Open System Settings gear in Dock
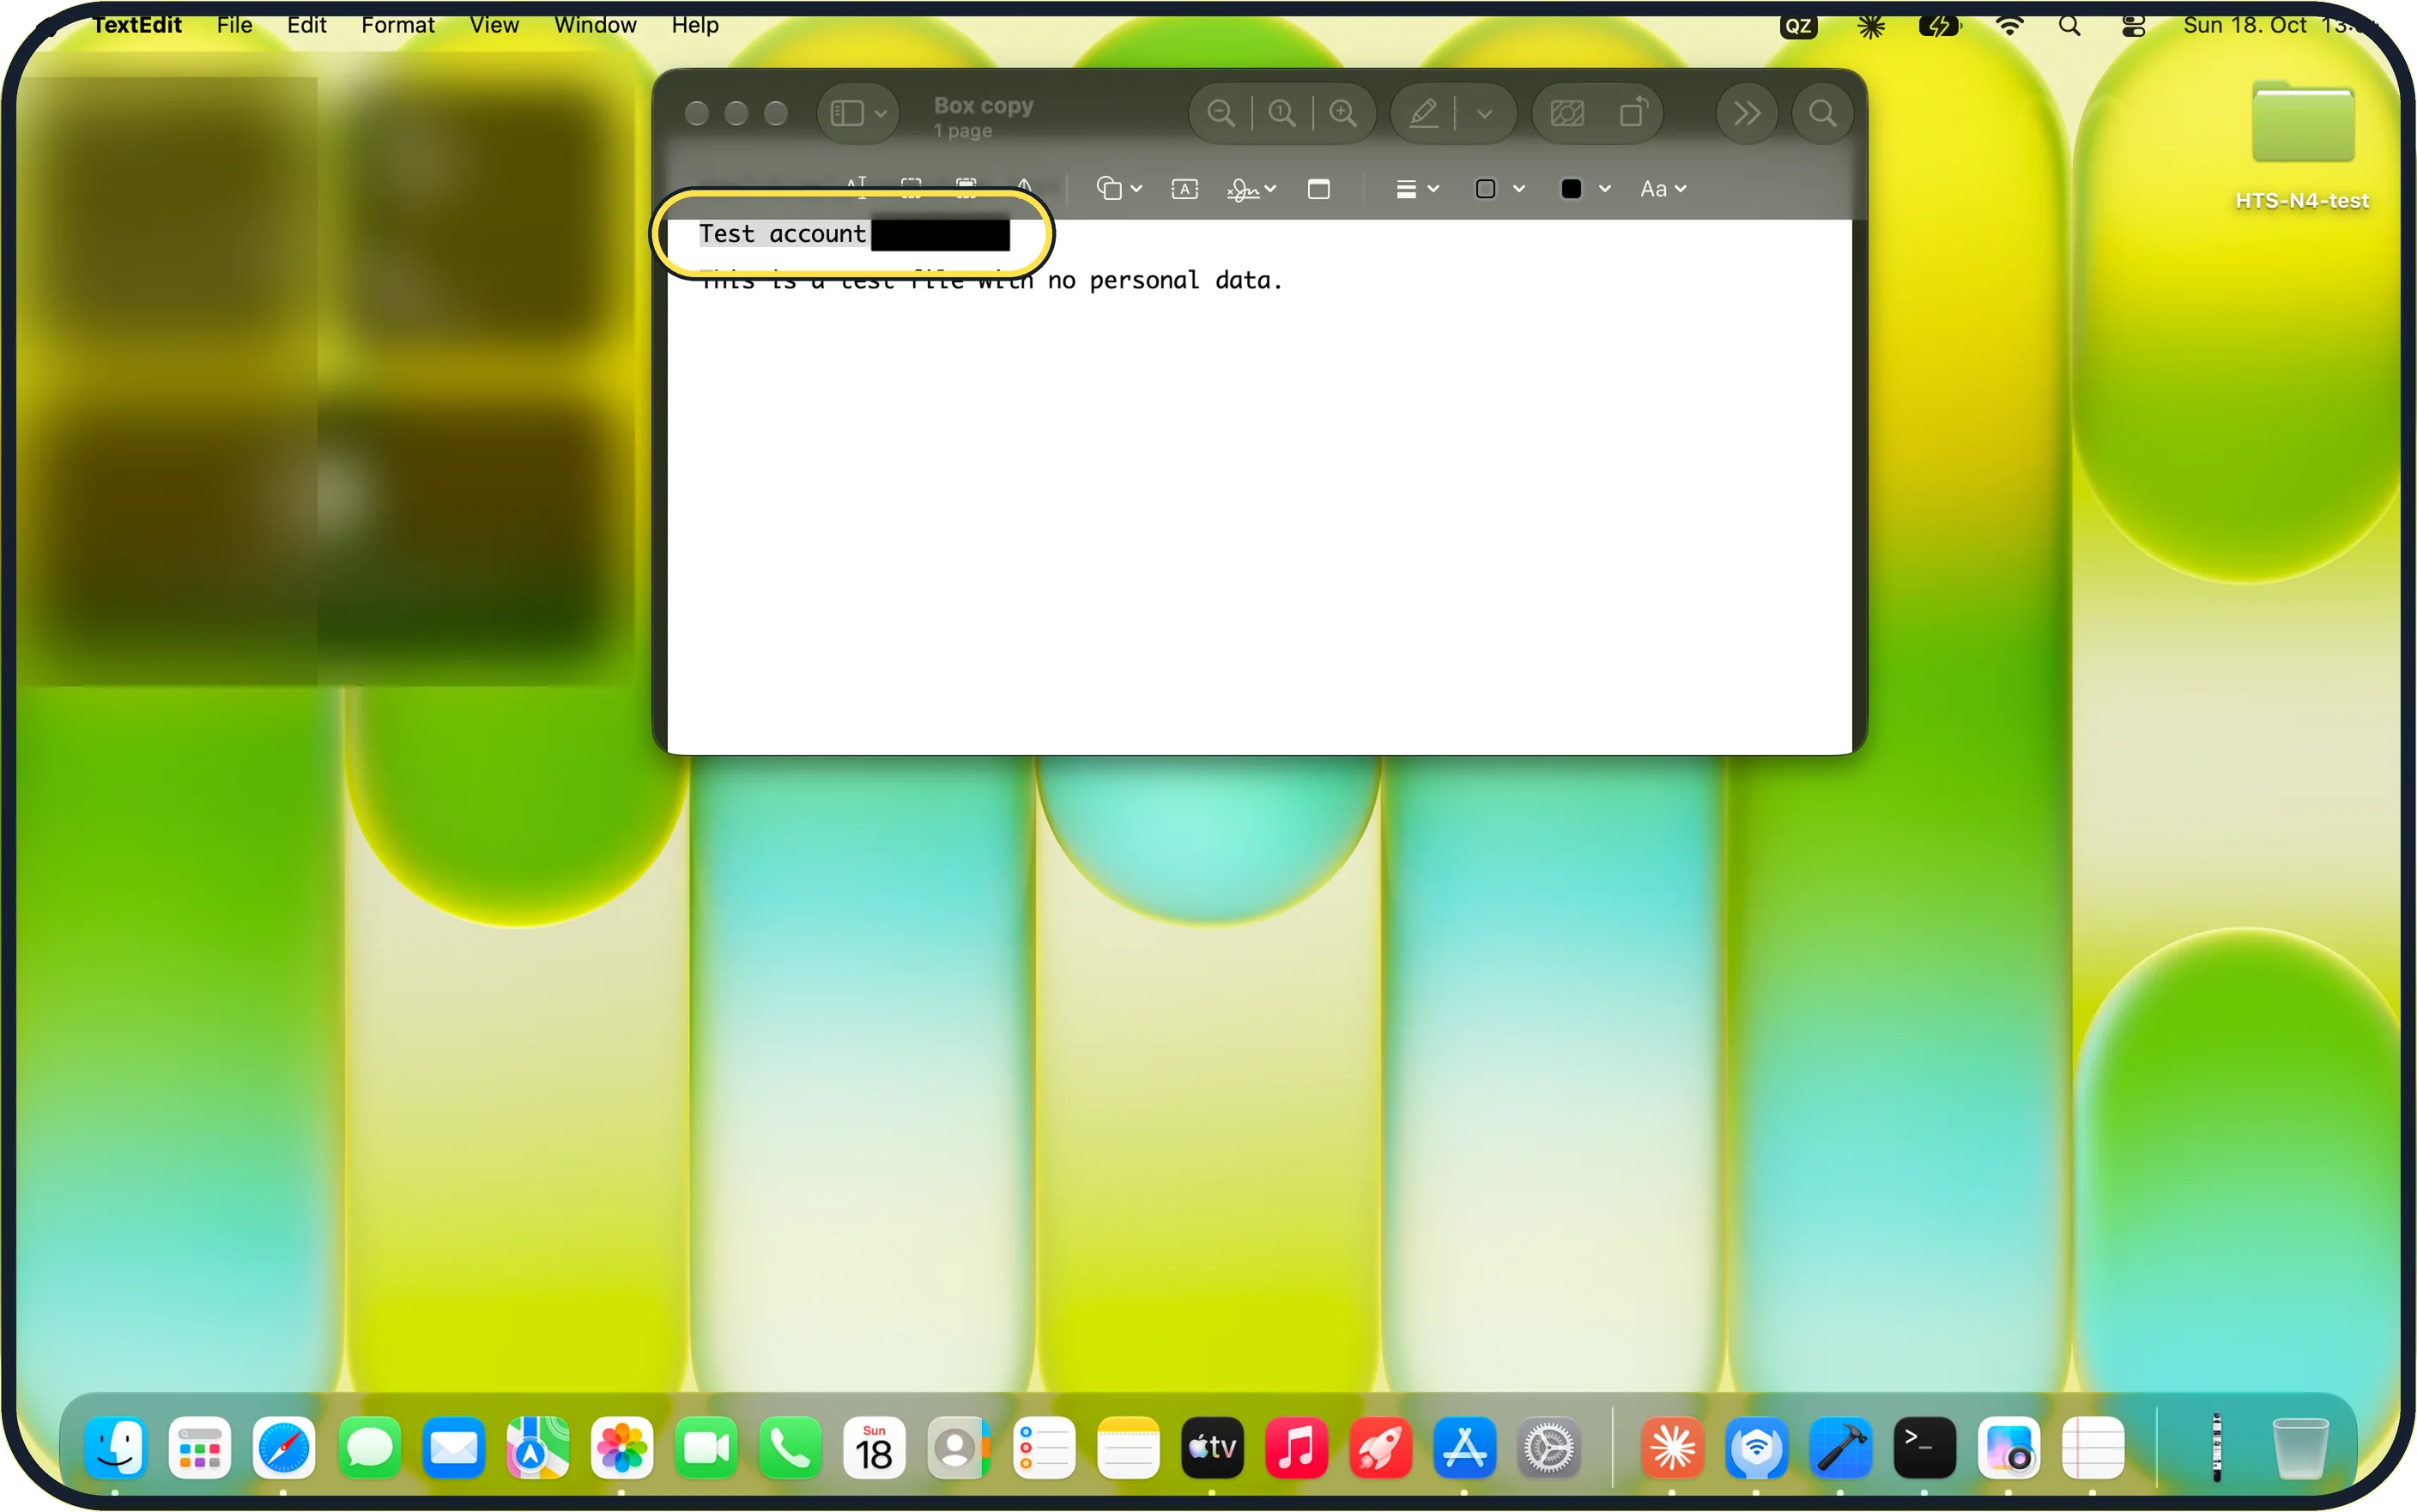The height and width of the screenshot is (1512, 2417). [x=1549, y=1447]
